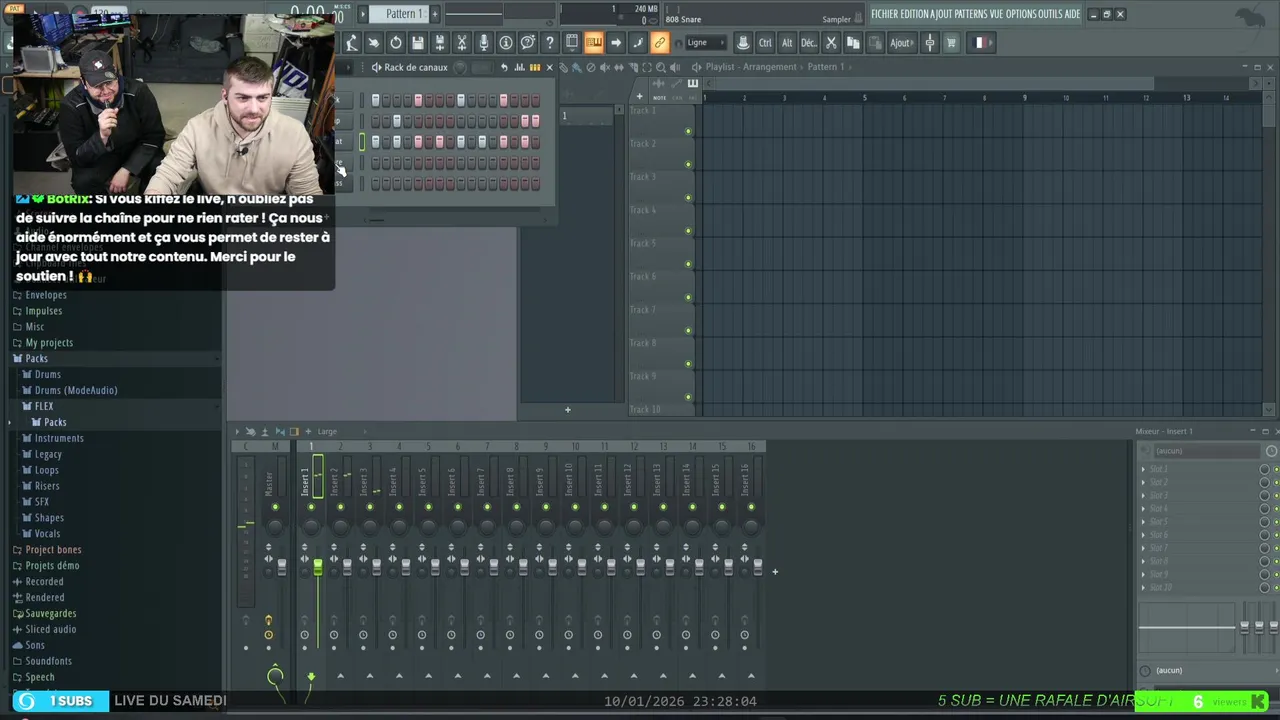1280x720 pixels.
Task: Click the Déc. button in toolbar
Action: click(x=809, y=42)
